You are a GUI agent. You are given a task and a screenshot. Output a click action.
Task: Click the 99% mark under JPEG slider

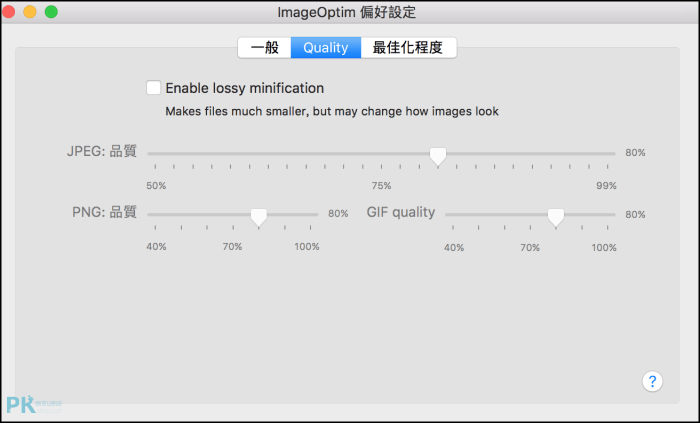click(606, 186)
